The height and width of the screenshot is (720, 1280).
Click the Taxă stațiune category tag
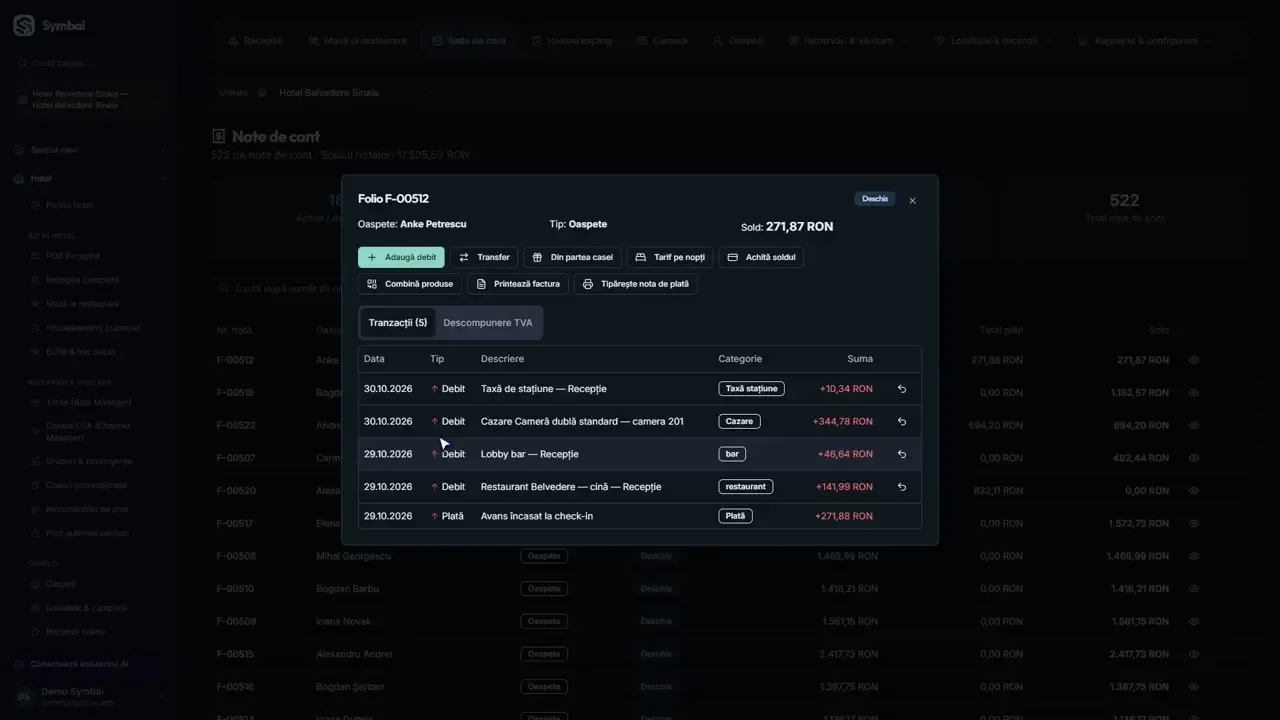tap(751, 389)
